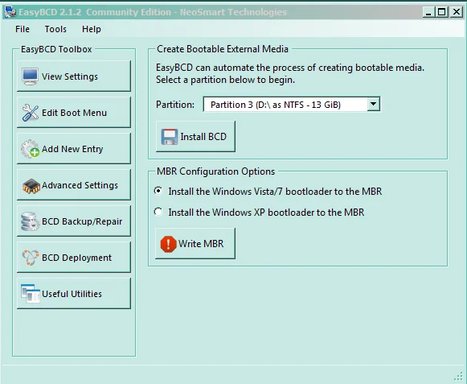This screenshot has height=384, width=467.
Task: Maximize the EasyBCD window
Action: (x=441, y=12)
